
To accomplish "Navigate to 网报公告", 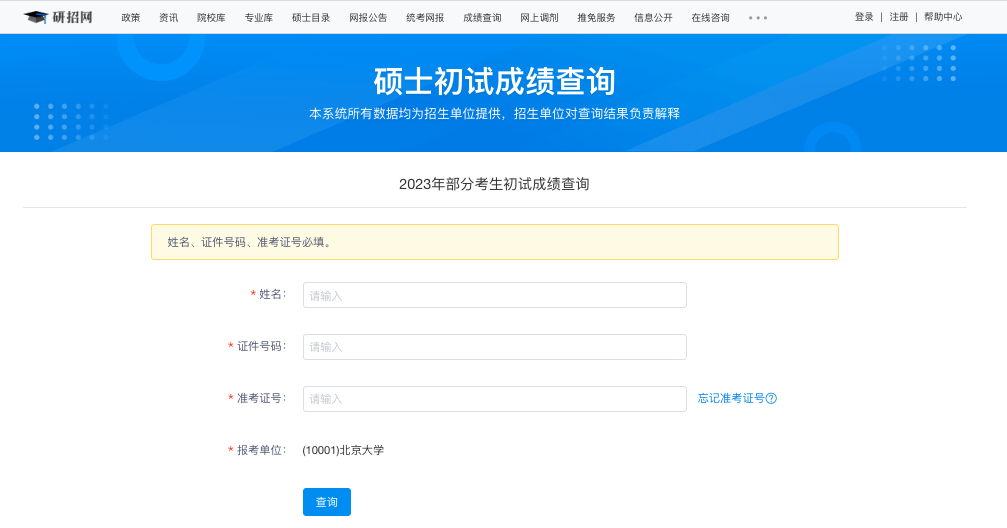I will coord(368,18).
